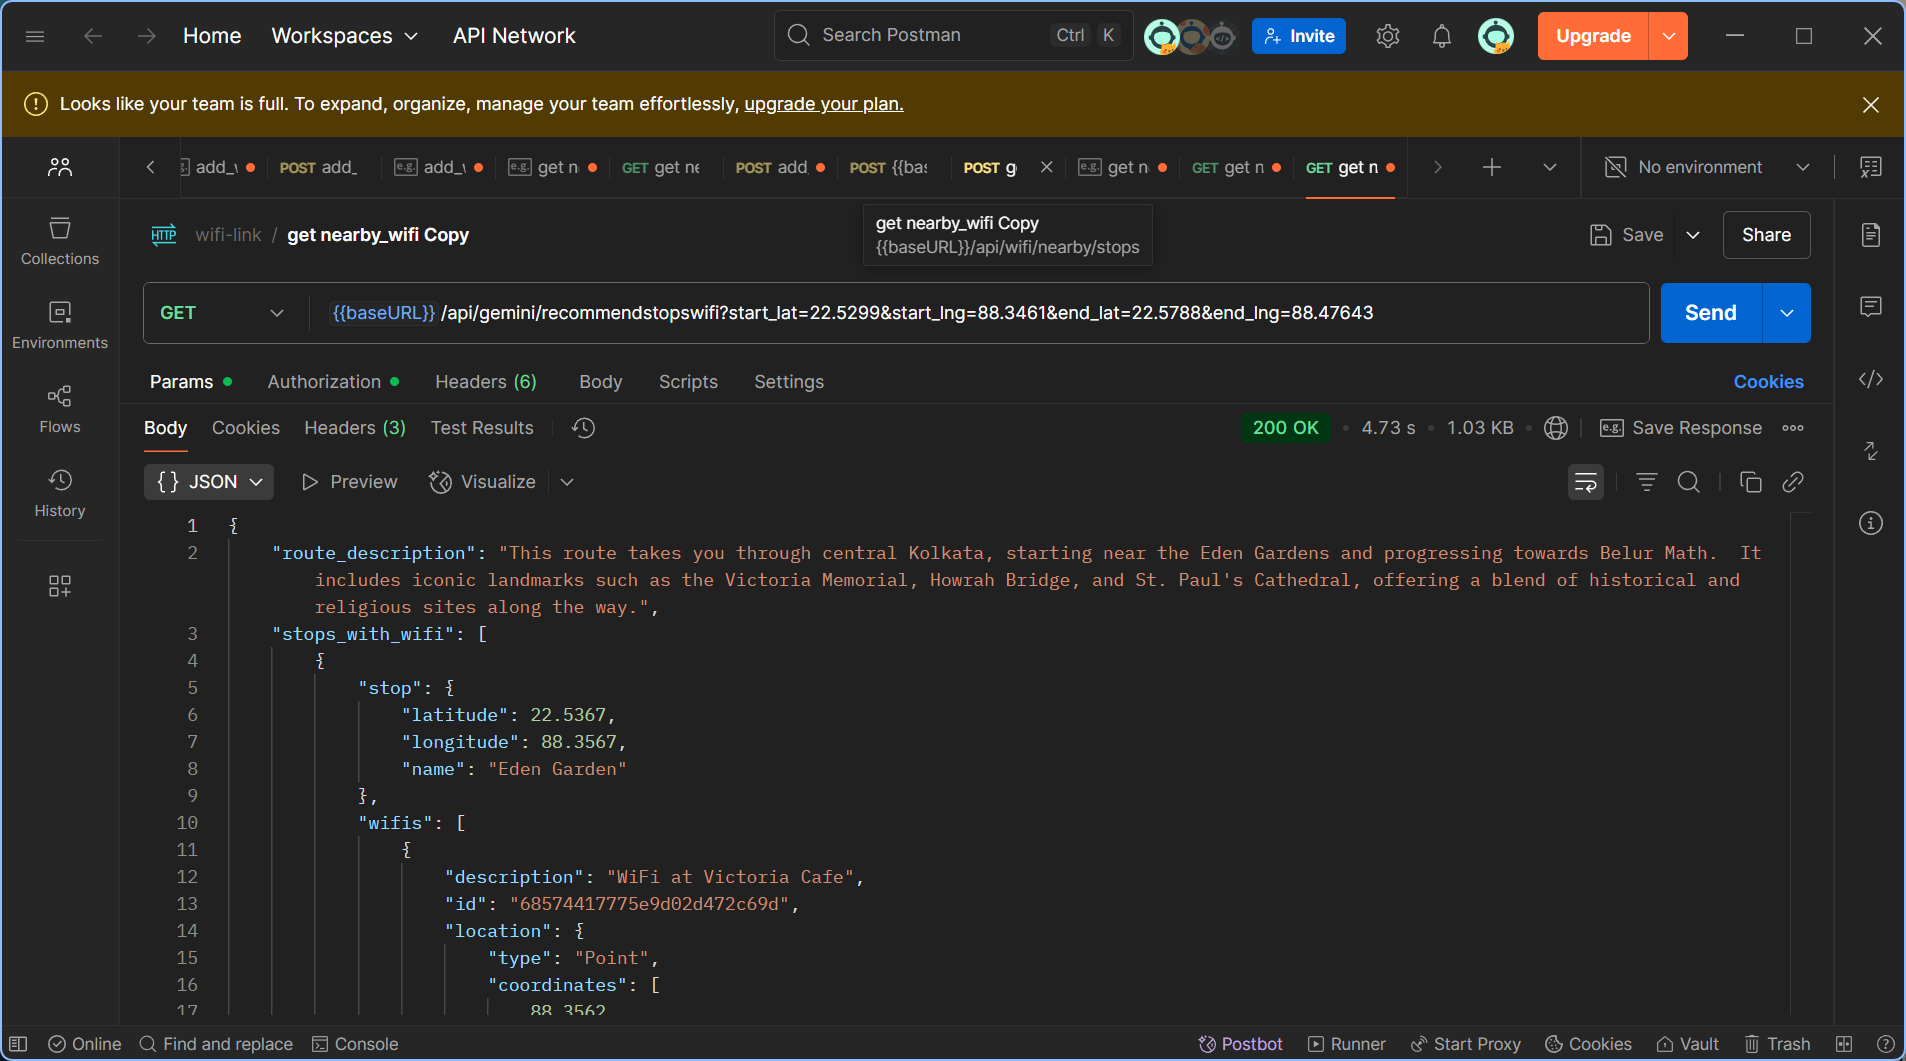Open the No environment selector
Image resolution: width=1906 pixels, height=1061 pixels.
click(1707, 167)
